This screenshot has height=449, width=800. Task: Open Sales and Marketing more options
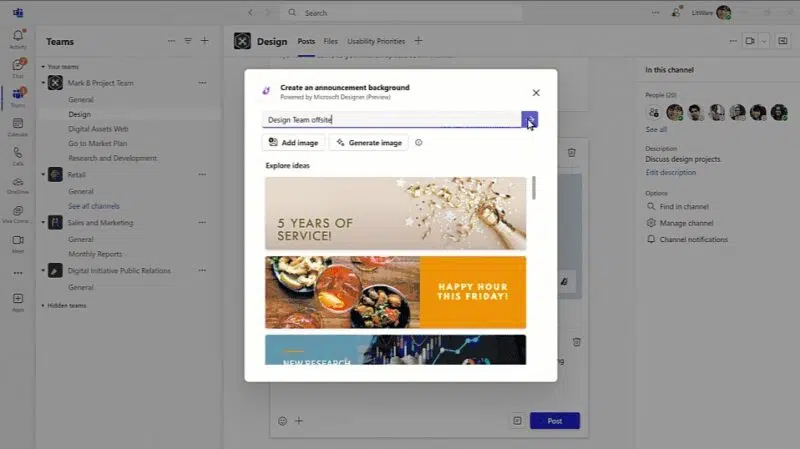203,222
